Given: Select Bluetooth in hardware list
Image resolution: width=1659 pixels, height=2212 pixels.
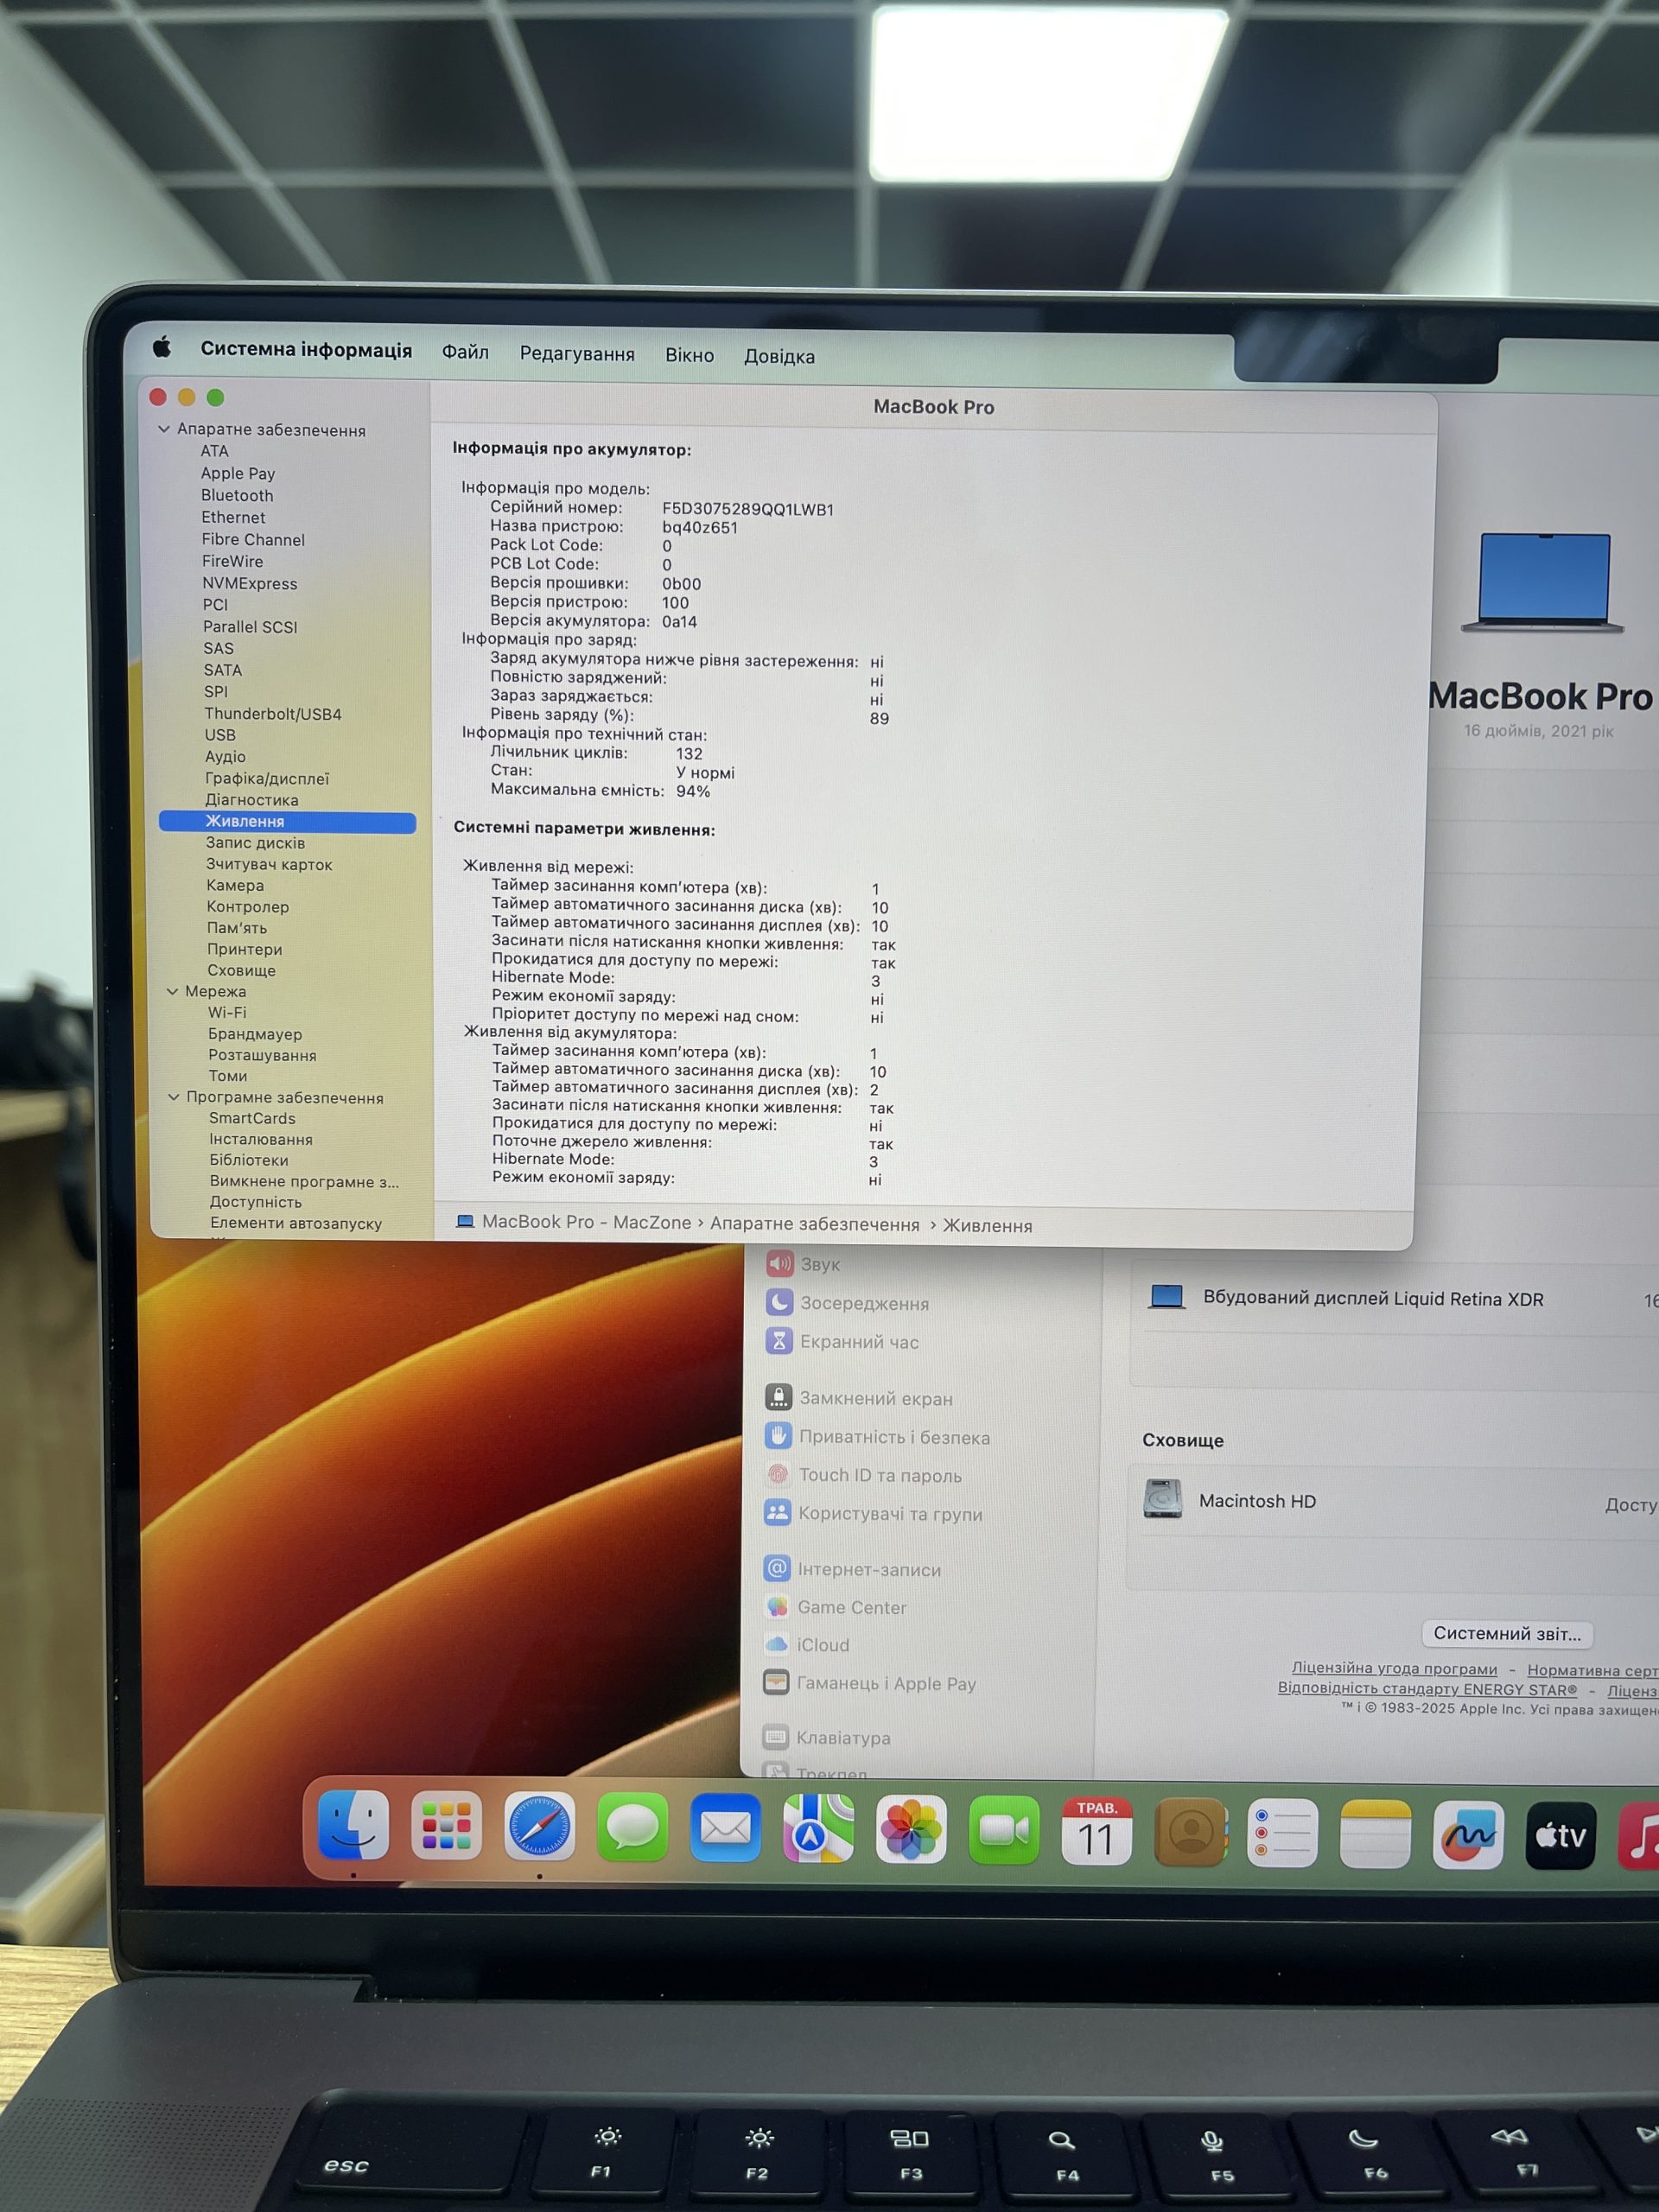Looking at the screenshot, I should [x=237, y=495].
